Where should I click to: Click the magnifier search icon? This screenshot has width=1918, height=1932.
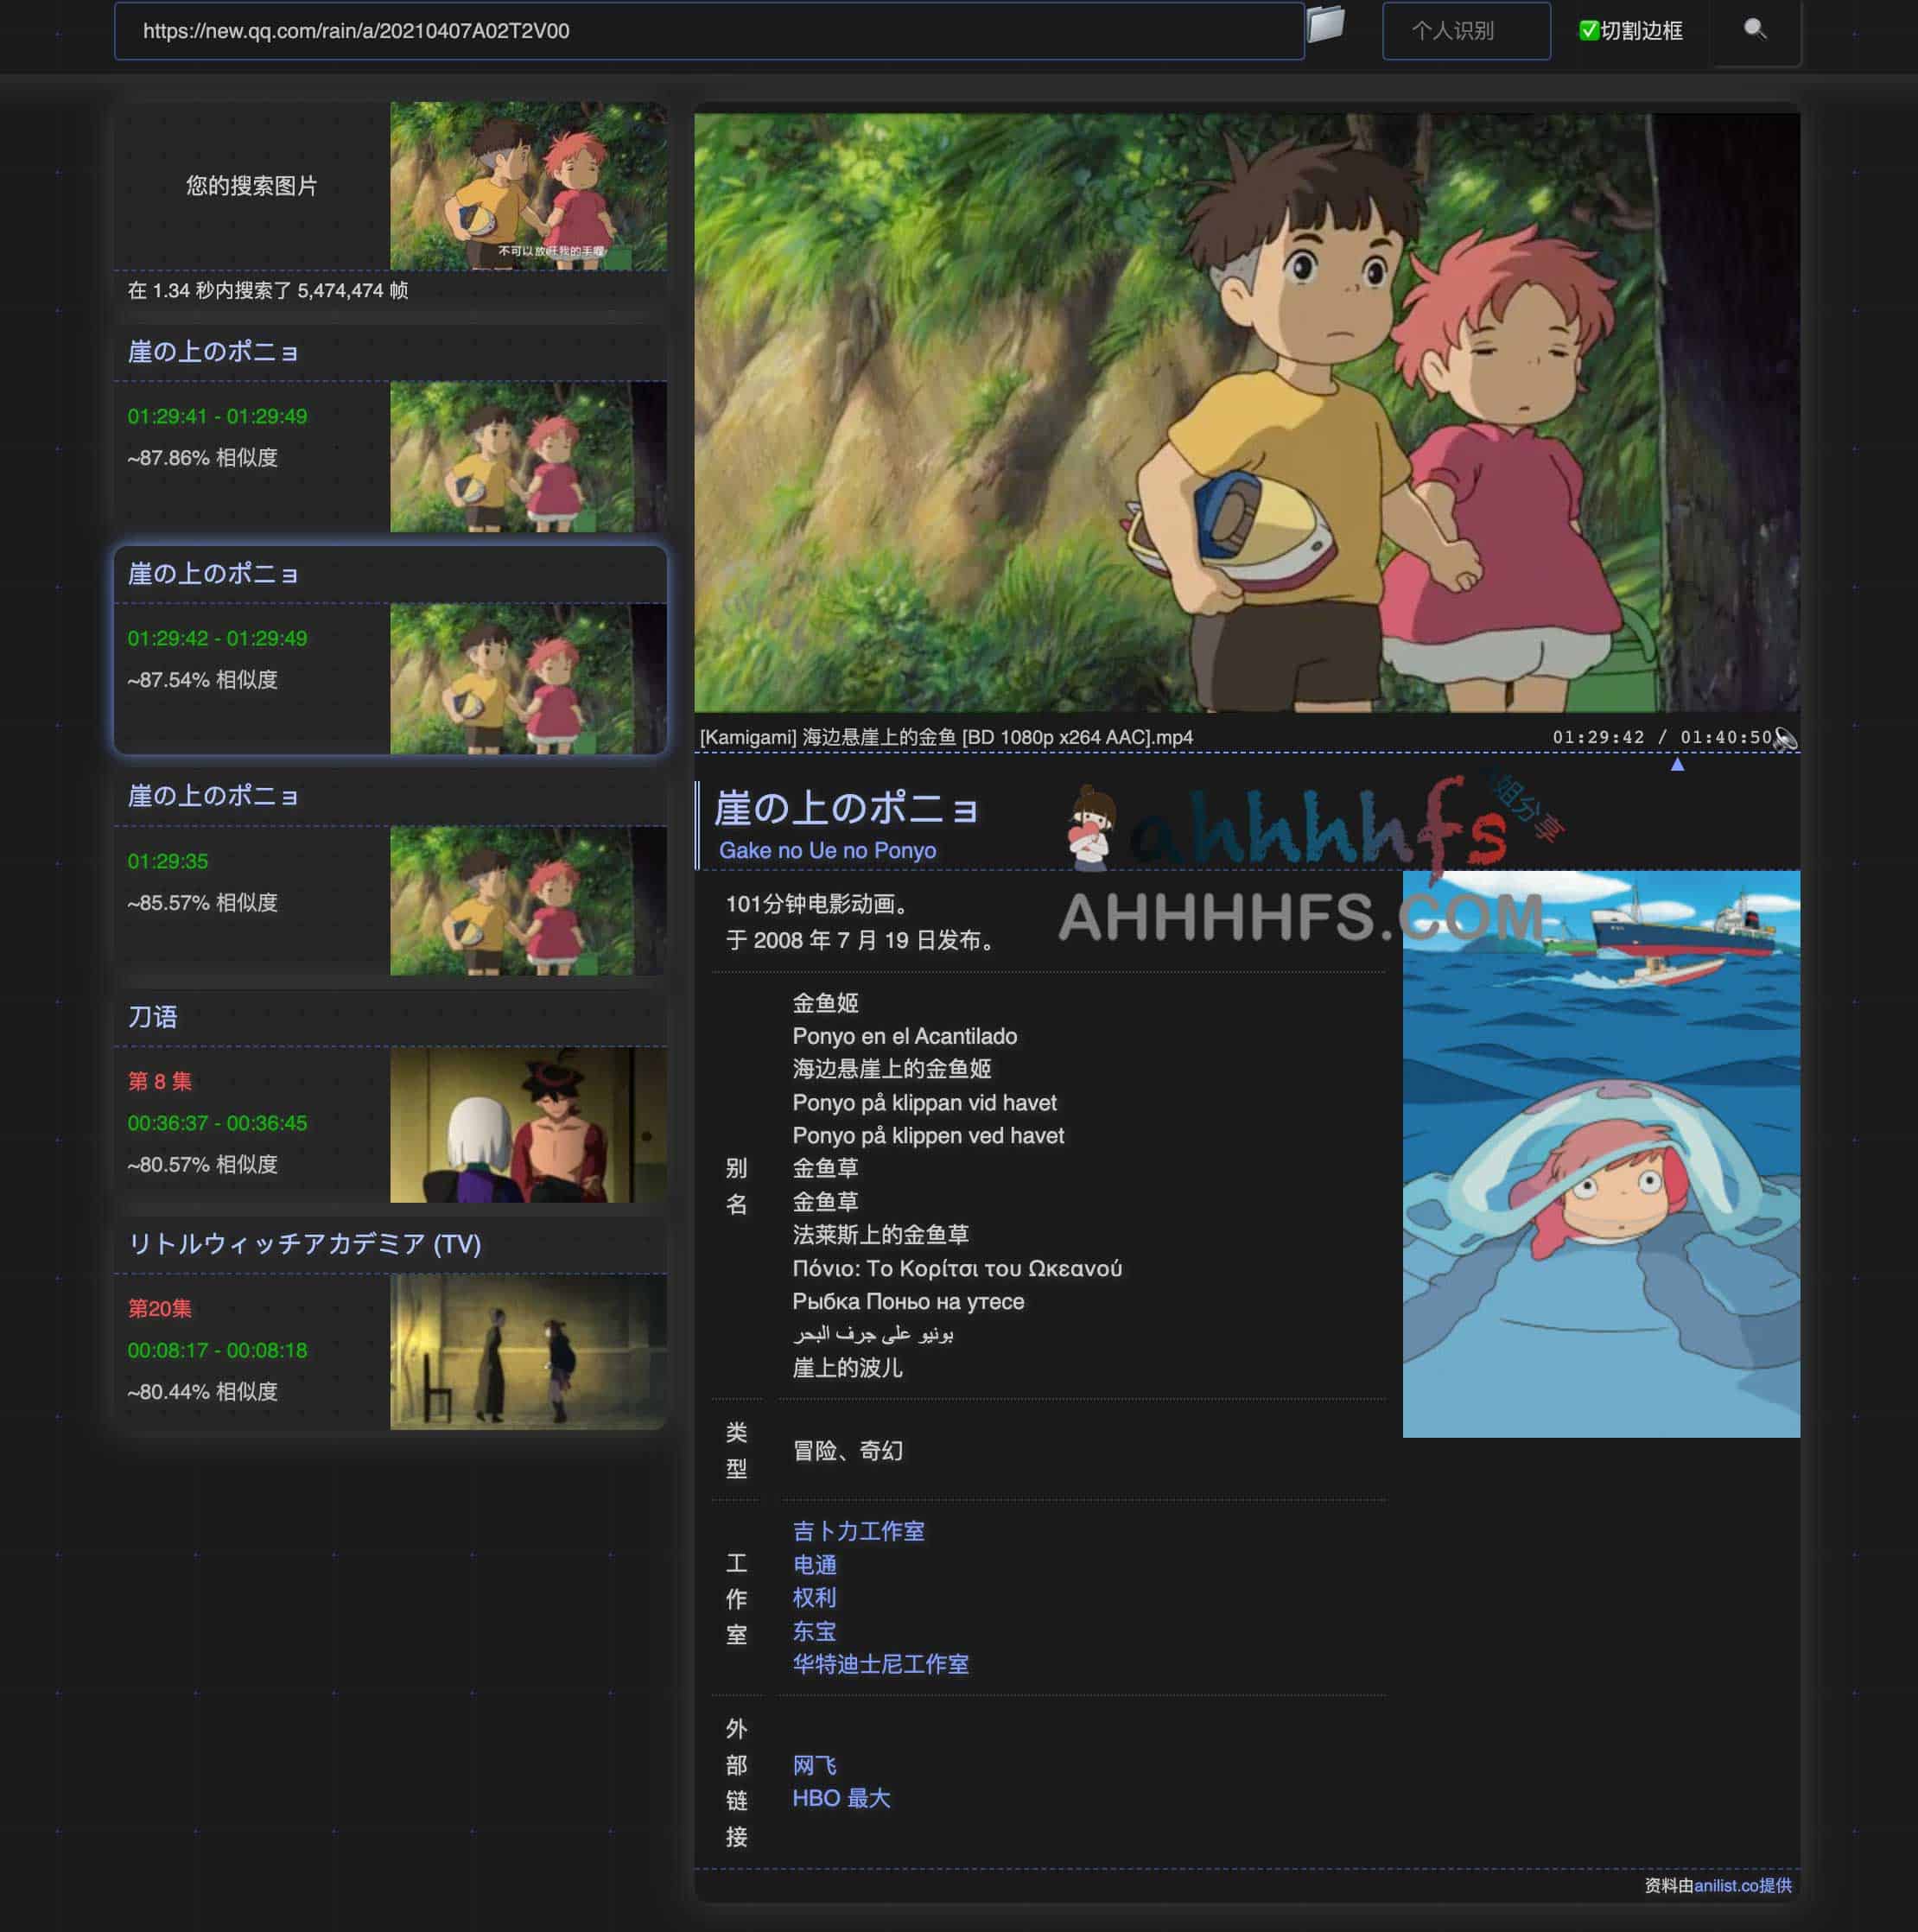(x=1755, y=30)
